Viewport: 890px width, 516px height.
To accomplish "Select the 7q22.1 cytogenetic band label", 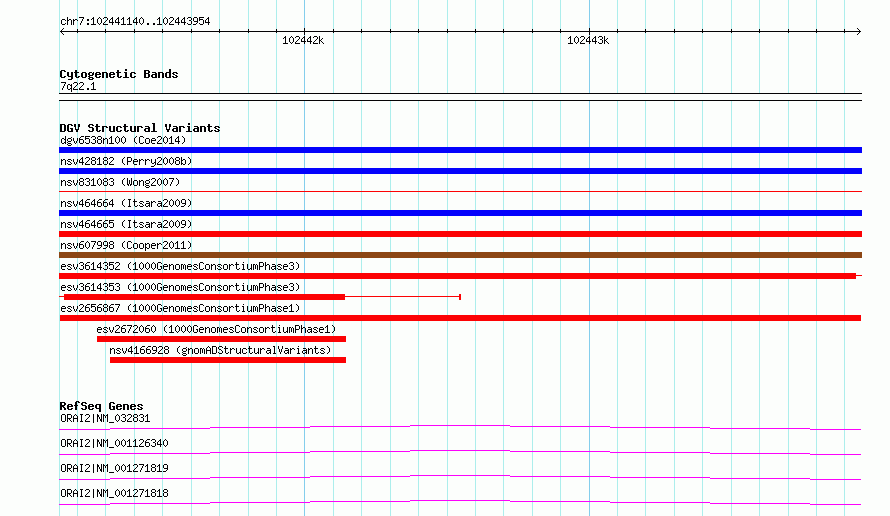I will tap(78, 86).
